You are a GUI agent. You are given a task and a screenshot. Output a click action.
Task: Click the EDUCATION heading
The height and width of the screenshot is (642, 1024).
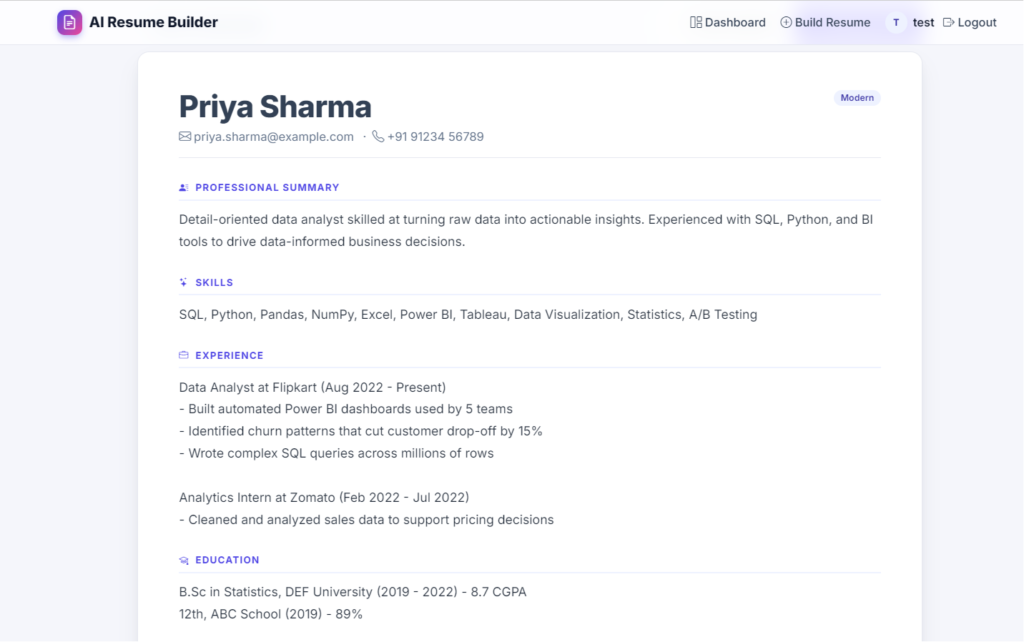(x=227, y=560)
